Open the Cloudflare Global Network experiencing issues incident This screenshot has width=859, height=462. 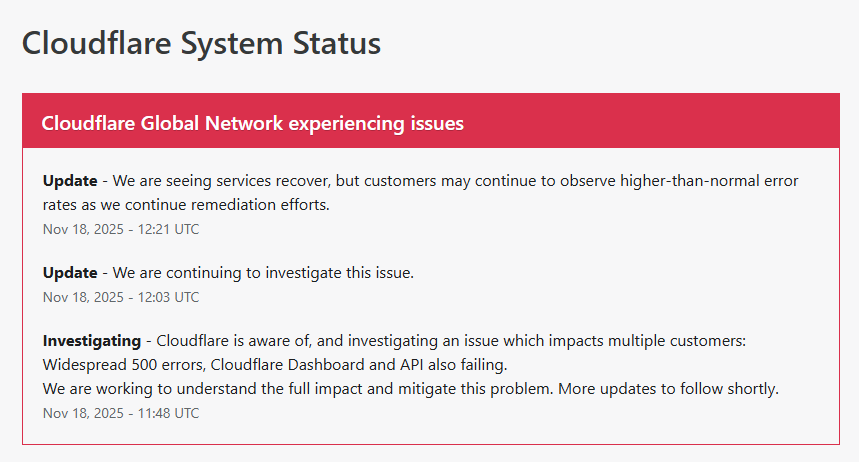[253, 123]
